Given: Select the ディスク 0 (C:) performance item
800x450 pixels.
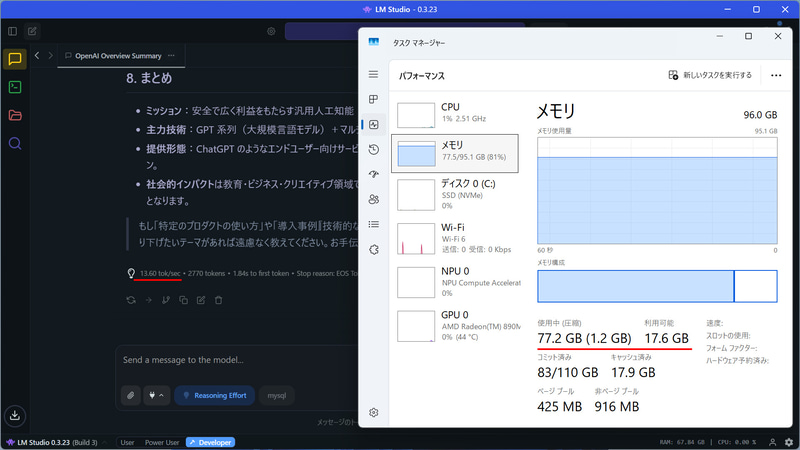Looking at the screenshot, I should 455,195.
